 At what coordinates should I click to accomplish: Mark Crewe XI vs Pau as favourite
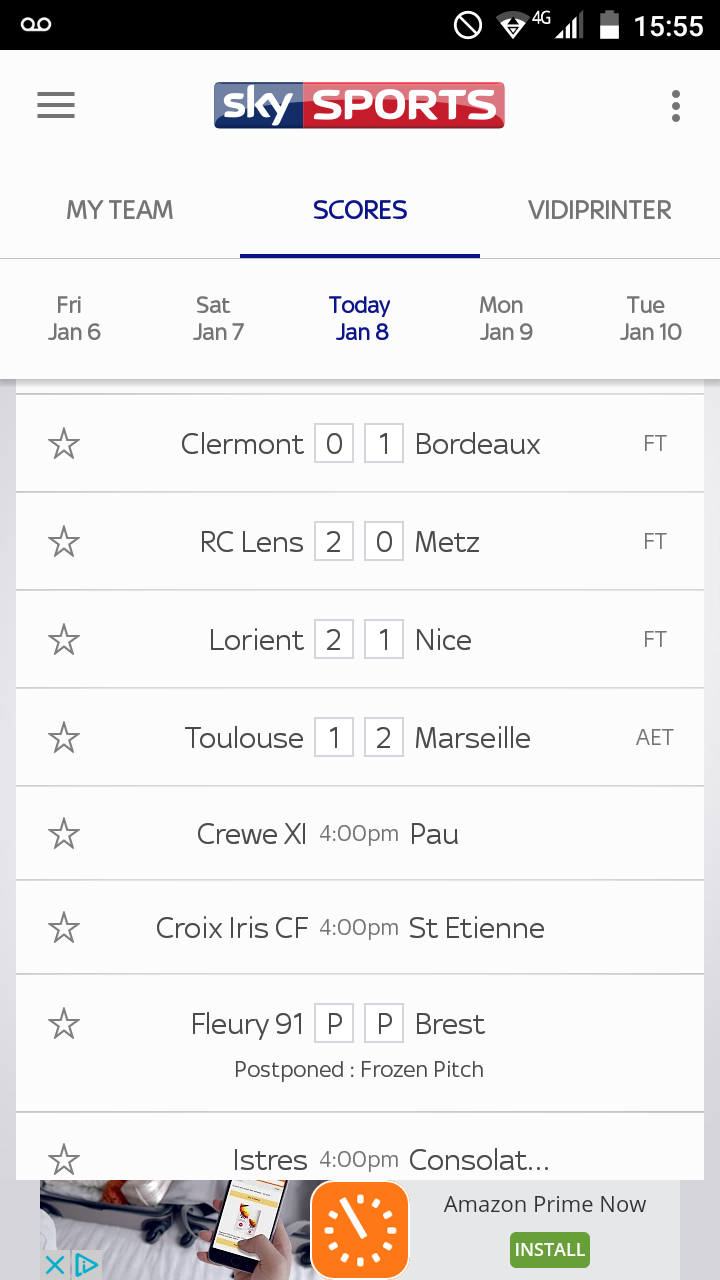tap(64, 833)
